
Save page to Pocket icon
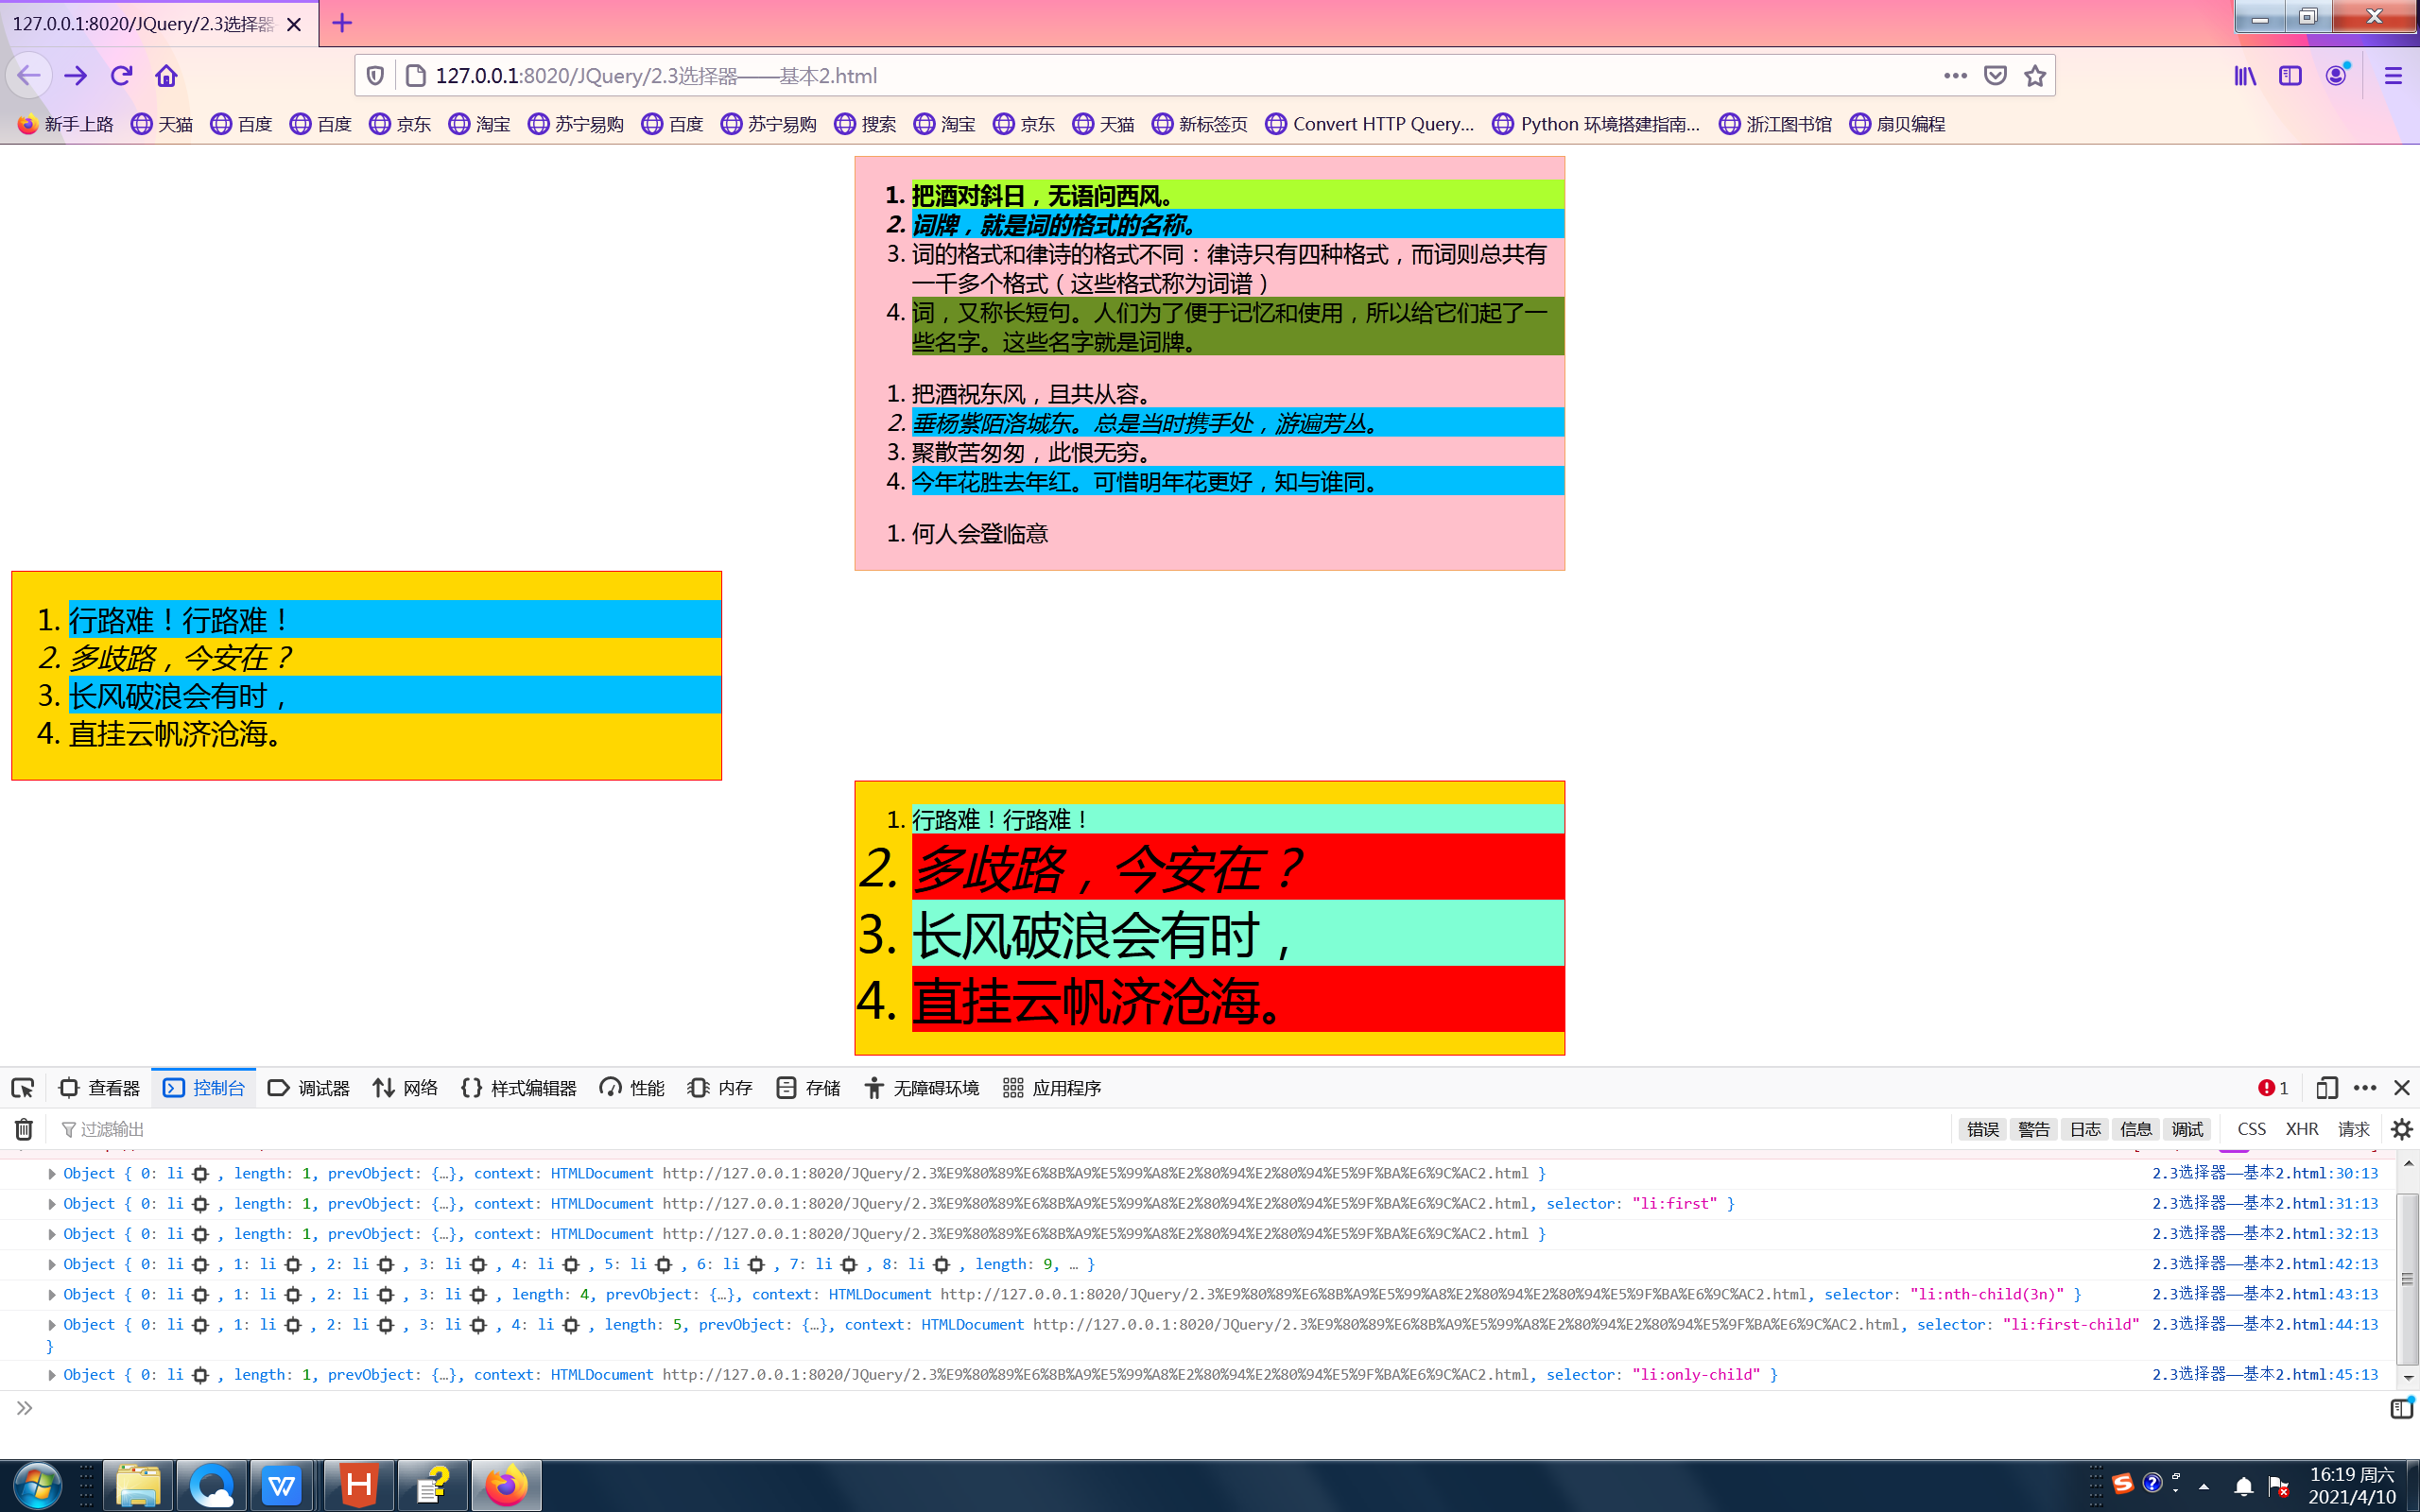pyautogui.click(x=1995, y=76)
